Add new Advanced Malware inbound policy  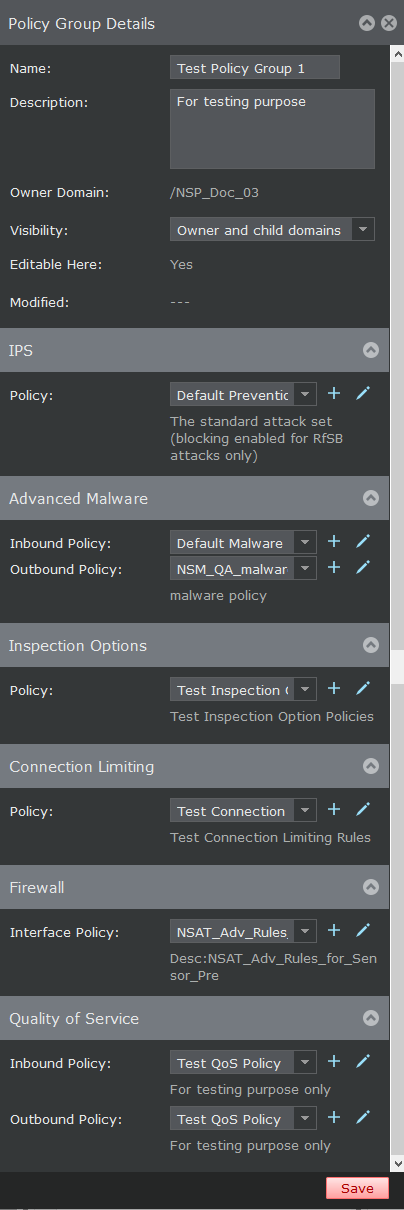click(x=334, y=541)
